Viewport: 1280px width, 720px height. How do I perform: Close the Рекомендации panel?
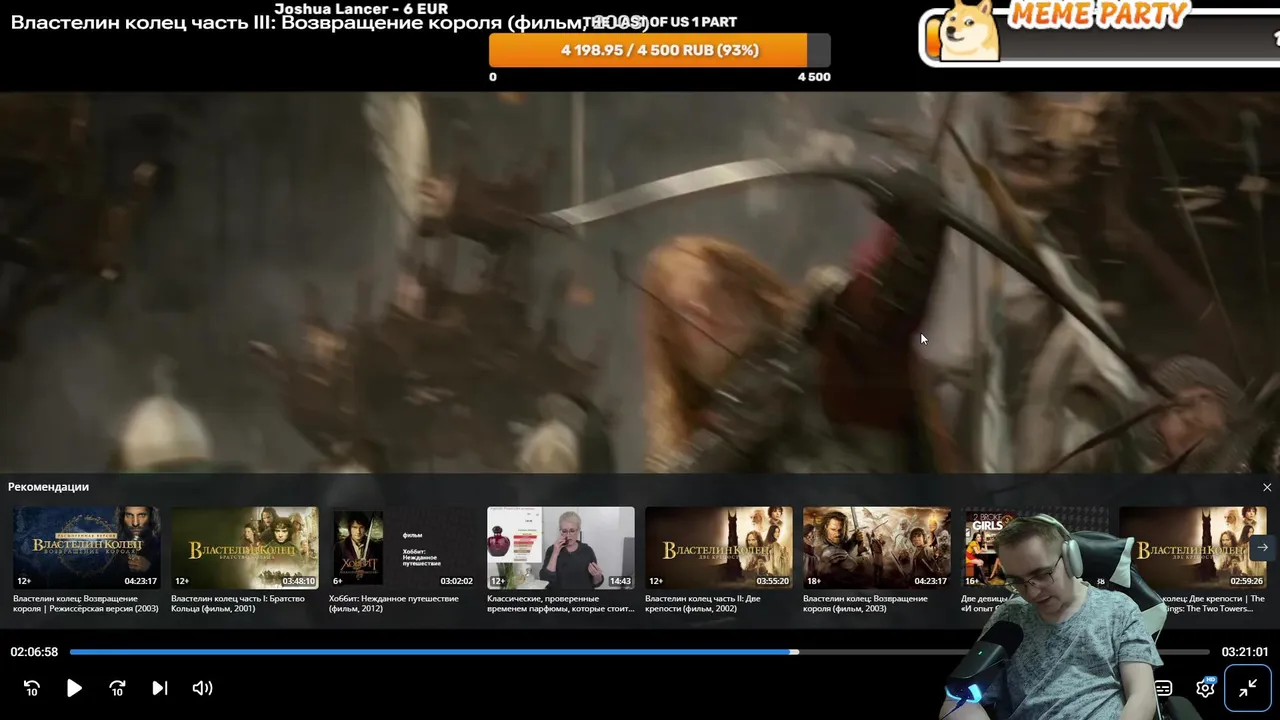point(1267,487)
